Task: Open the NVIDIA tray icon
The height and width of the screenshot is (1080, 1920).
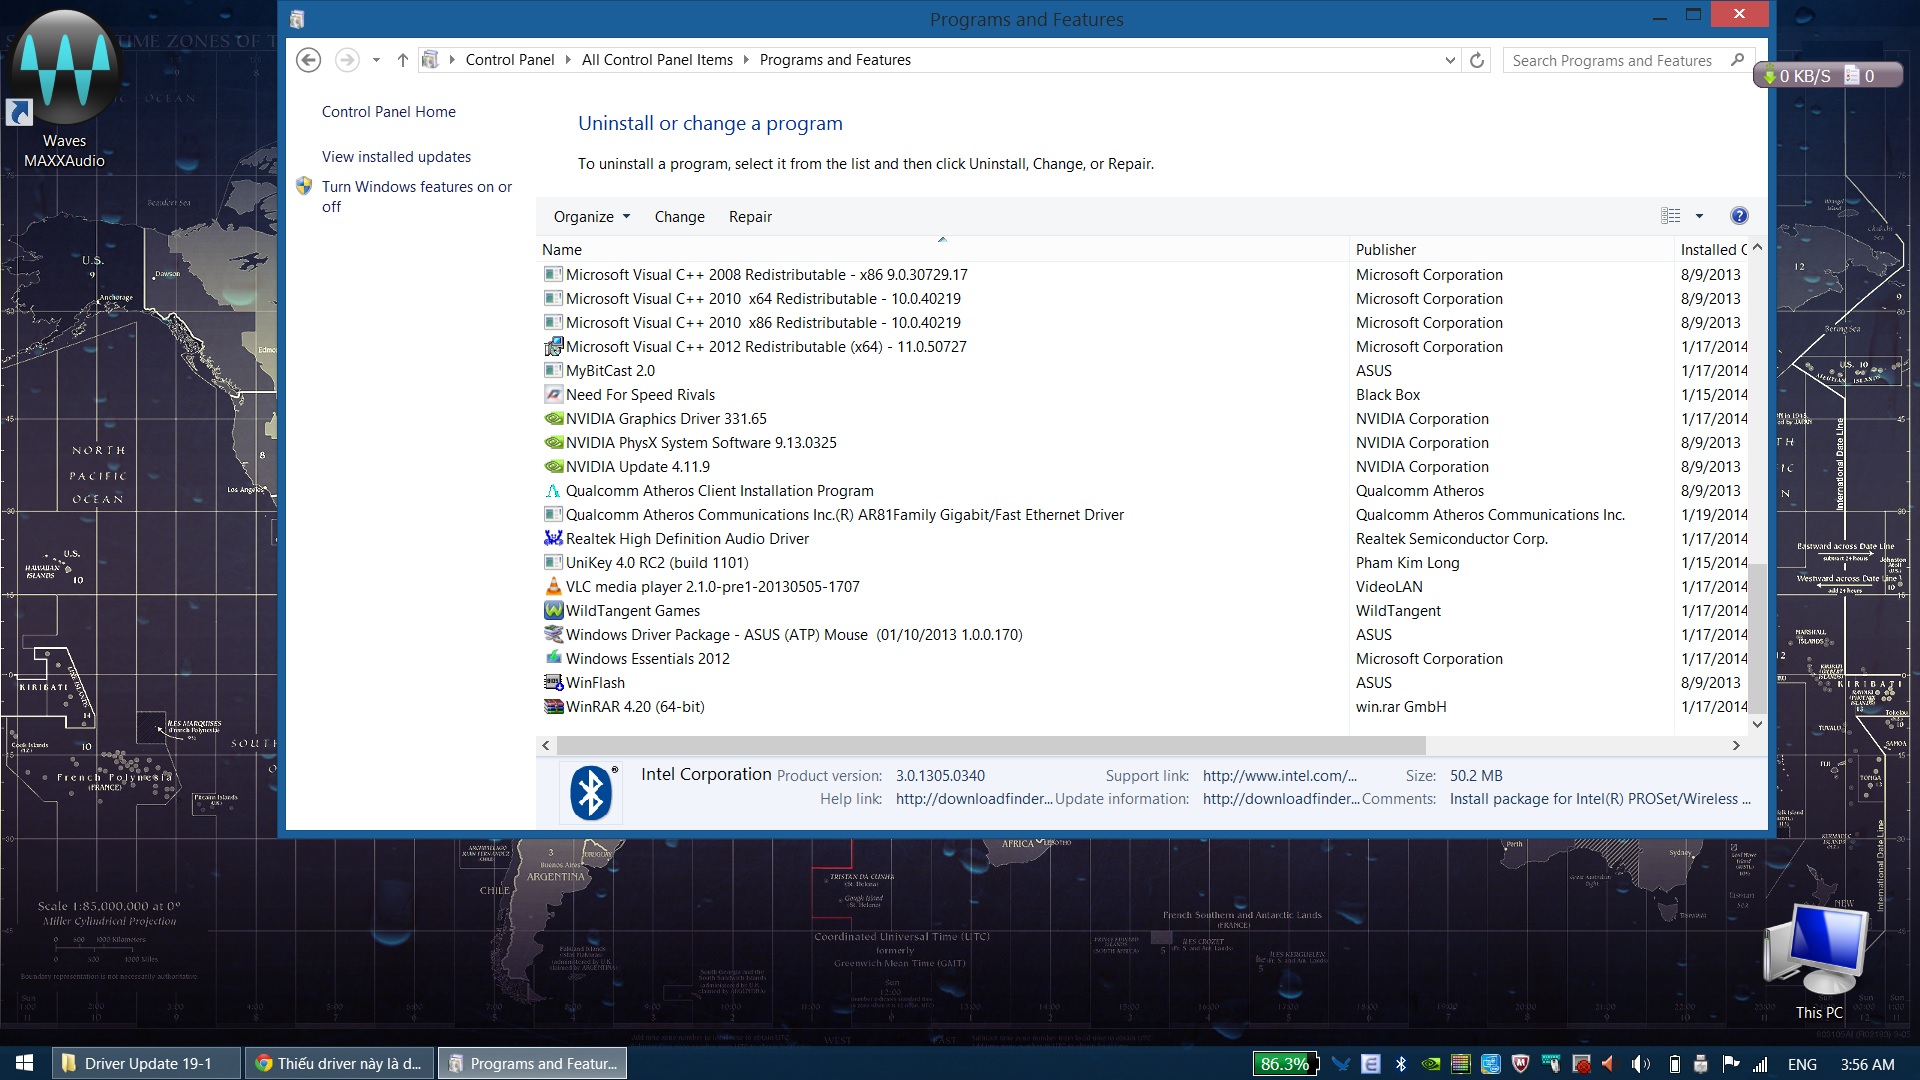Action: (x=1431, y=1064)
